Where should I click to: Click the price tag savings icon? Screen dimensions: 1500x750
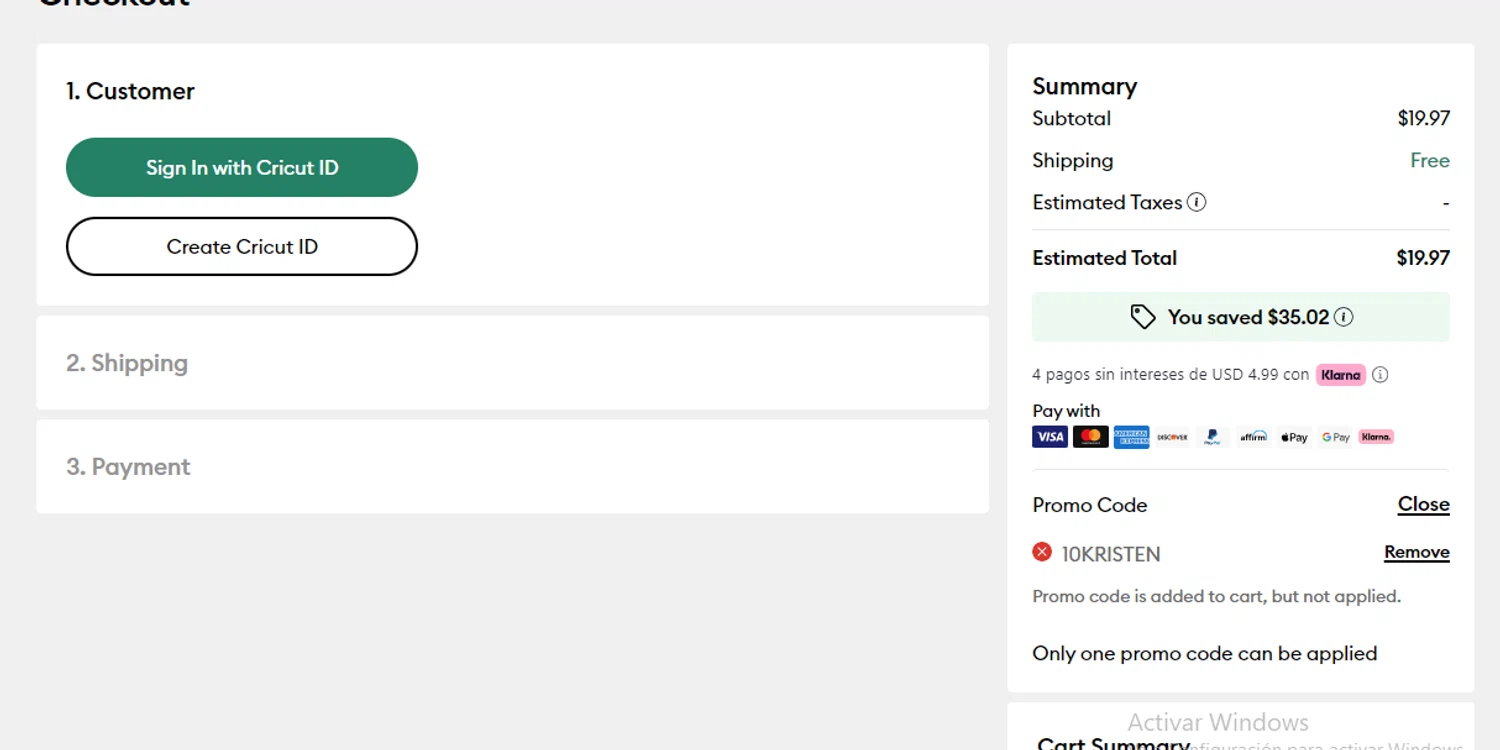1143,317
